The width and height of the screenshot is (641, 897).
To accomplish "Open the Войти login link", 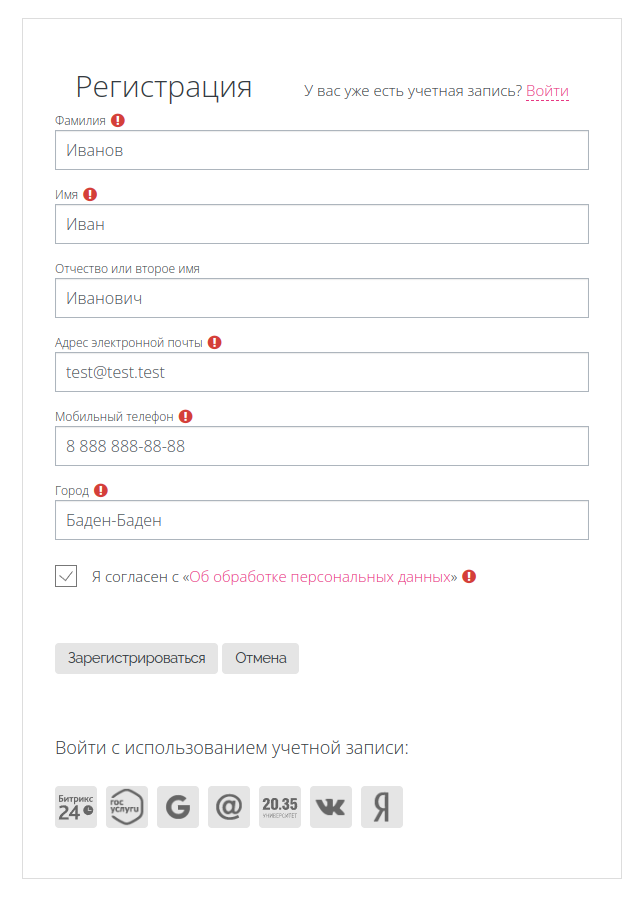I will click(547, 91).
